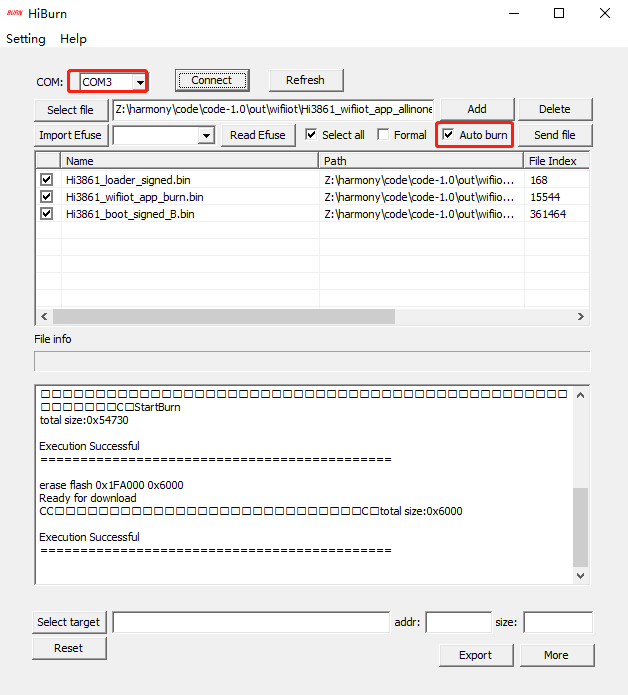The image size is (628, 695).
Task: Uncheck the Hi3861_wifiiot_app_burn.bin row checkbox
Action: pos(47,196)
